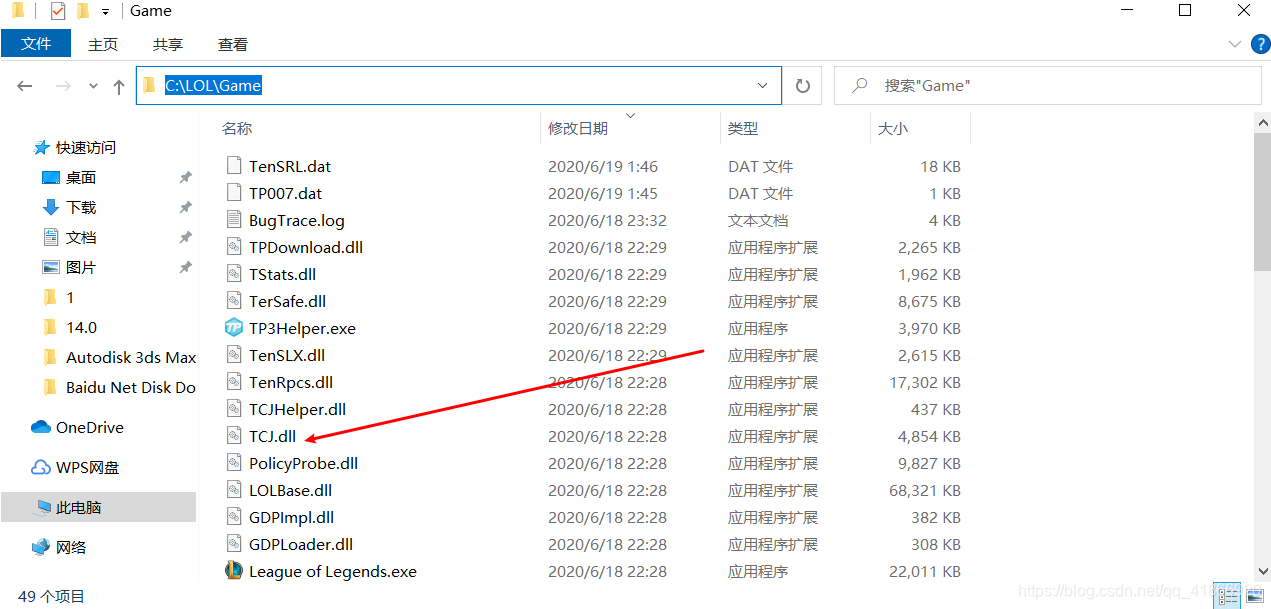Open the Help question mark icon
1271x609 pixels.
[x=1259, y=44]
